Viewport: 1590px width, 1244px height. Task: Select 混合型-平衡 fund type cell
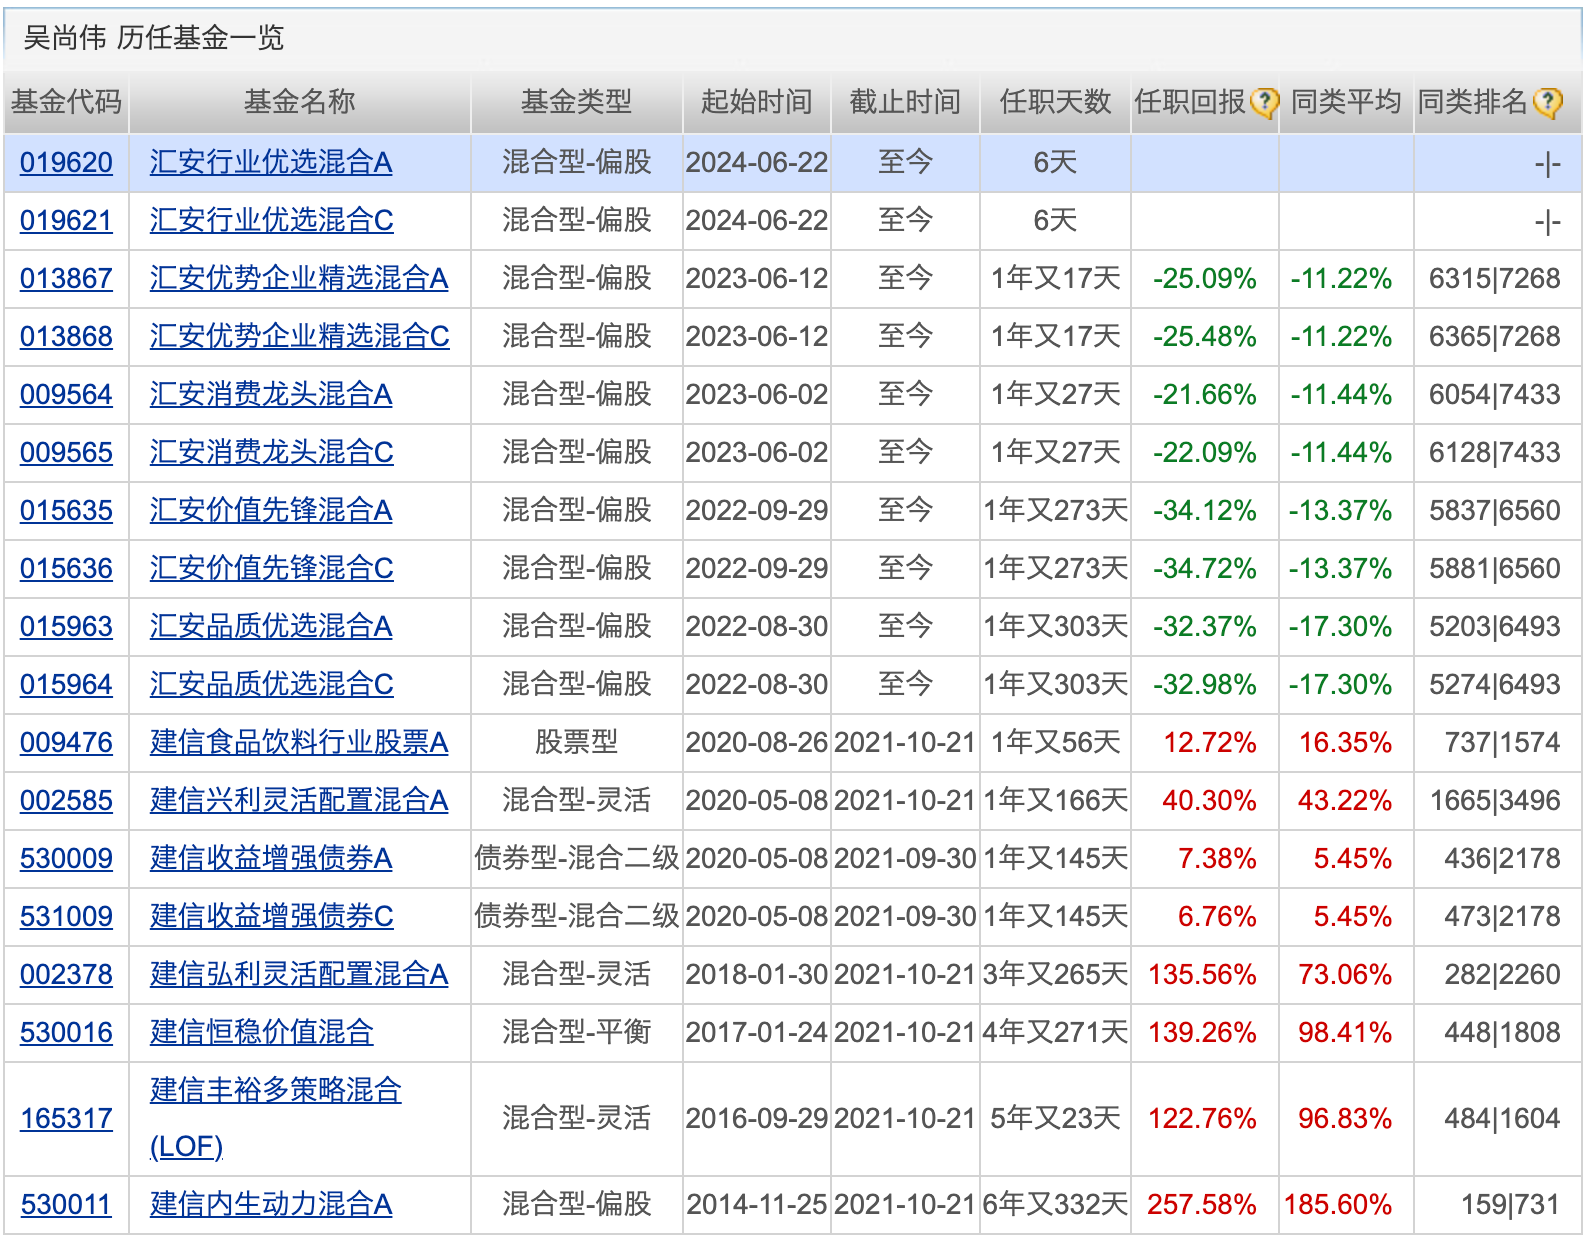tap(577, 1032)
